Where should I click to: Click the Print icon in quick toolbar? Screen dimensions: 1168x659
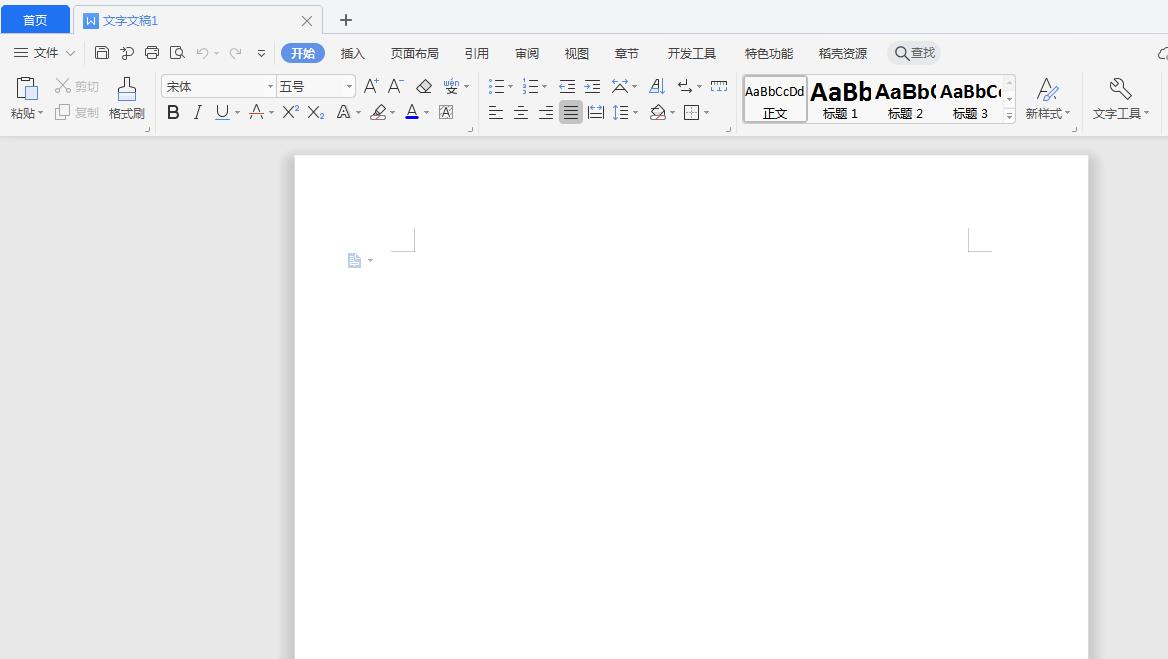[152, 53]
